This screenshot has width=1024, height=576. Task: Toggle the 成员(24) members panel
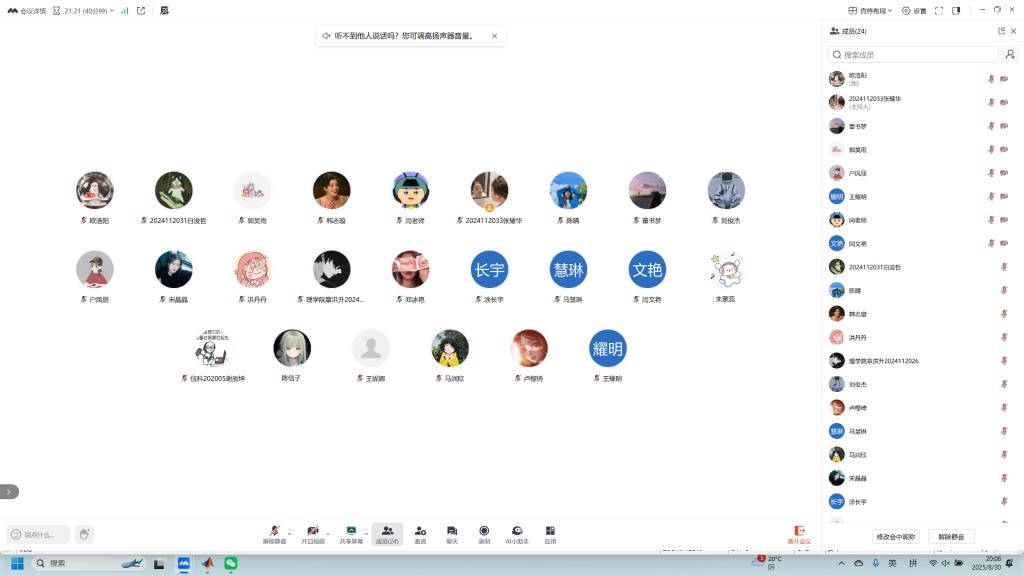[387, 533]
